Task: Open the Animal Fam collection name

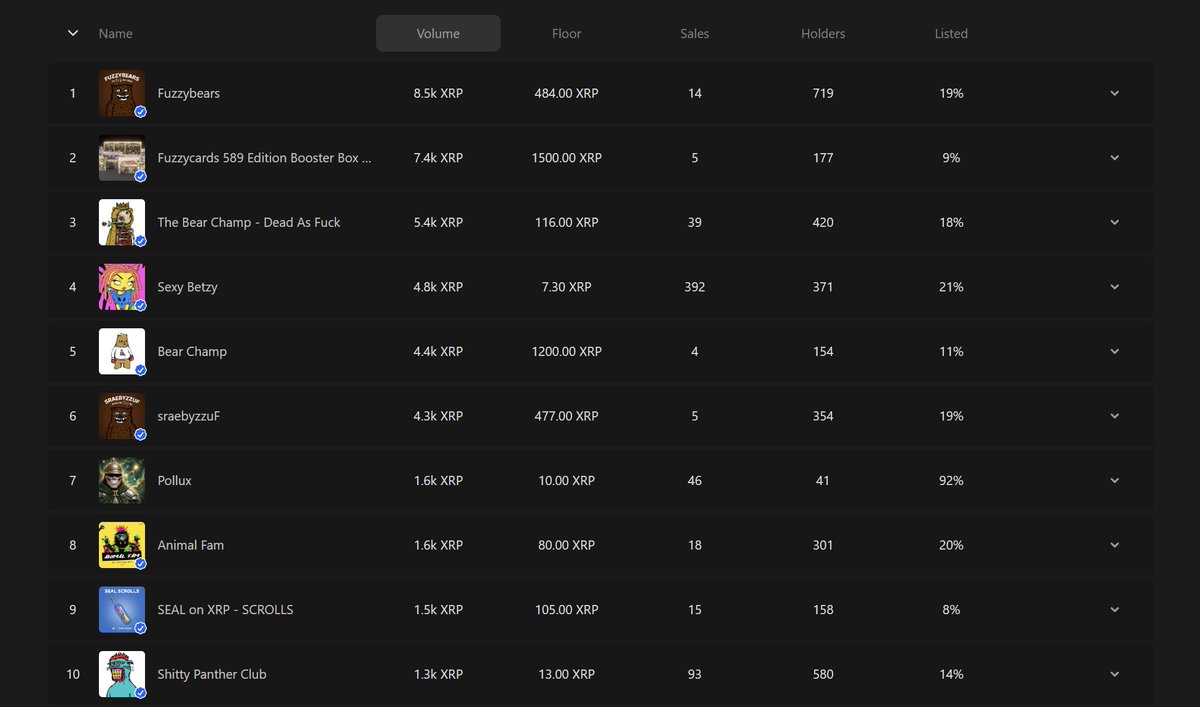Action: click(191, 545)
